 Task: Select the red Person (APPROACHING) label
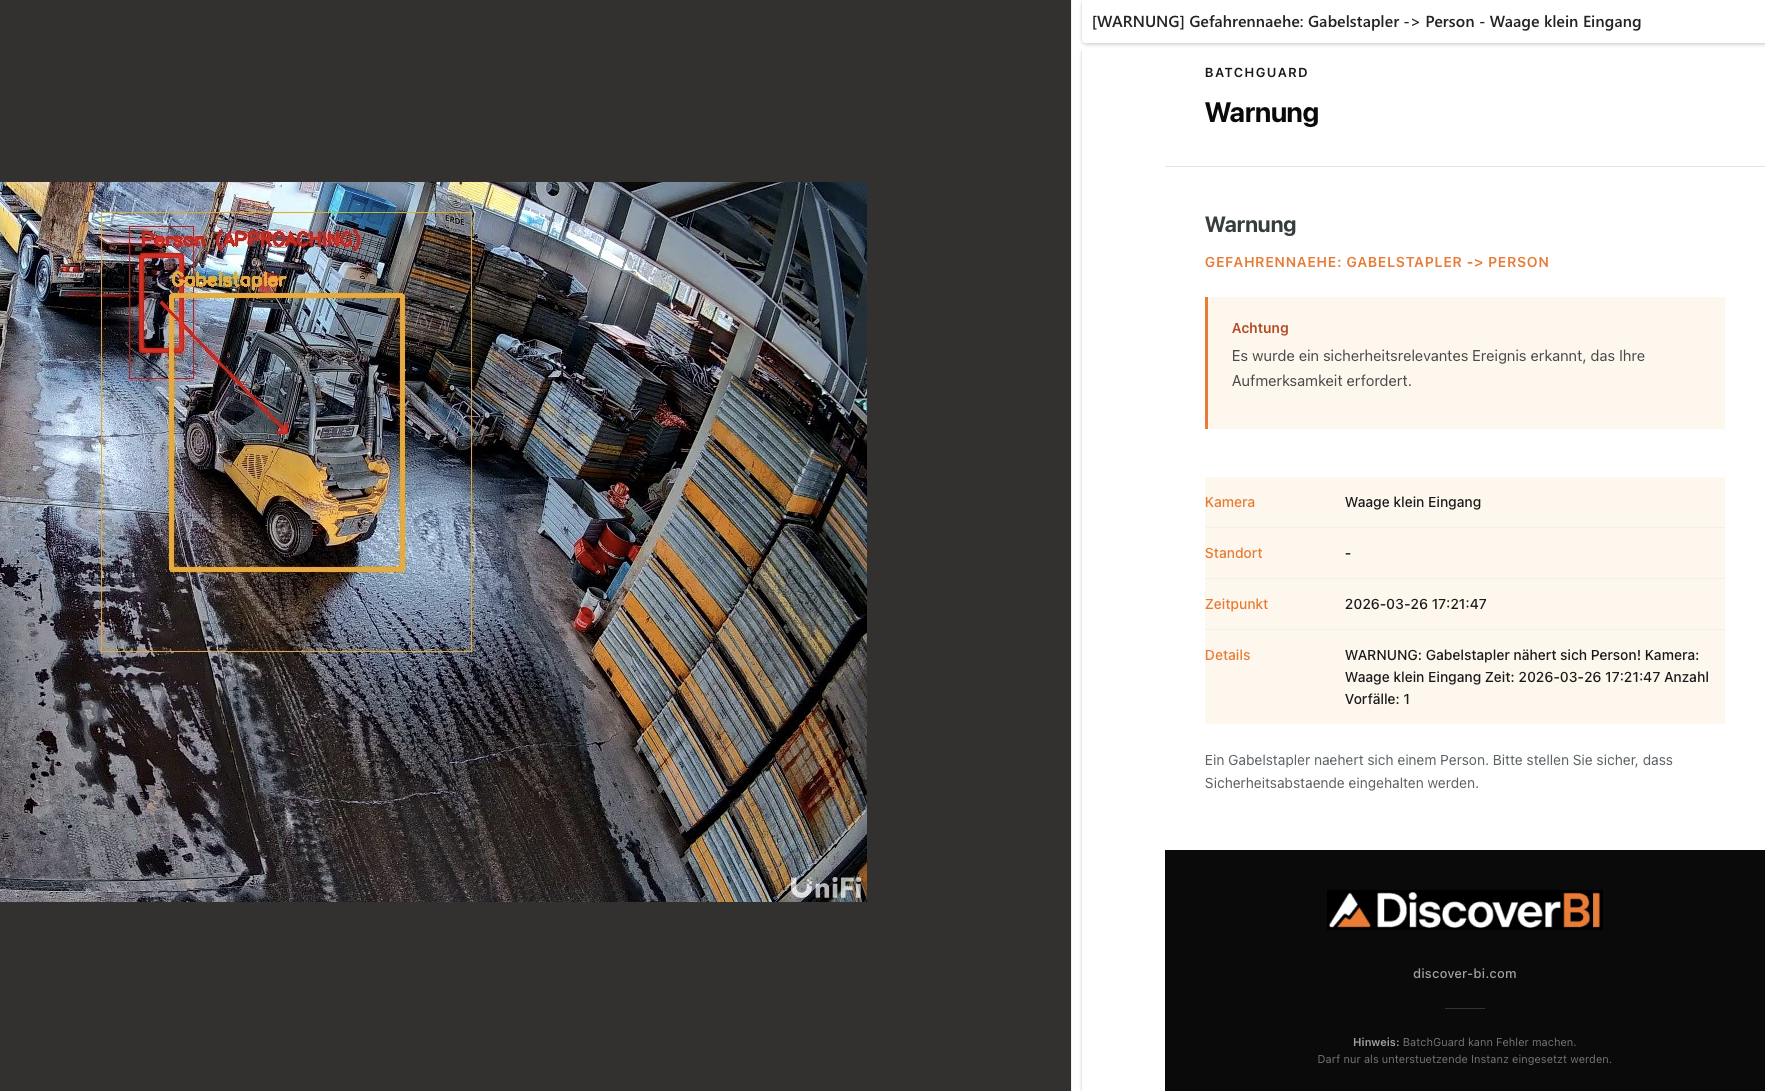250,239
